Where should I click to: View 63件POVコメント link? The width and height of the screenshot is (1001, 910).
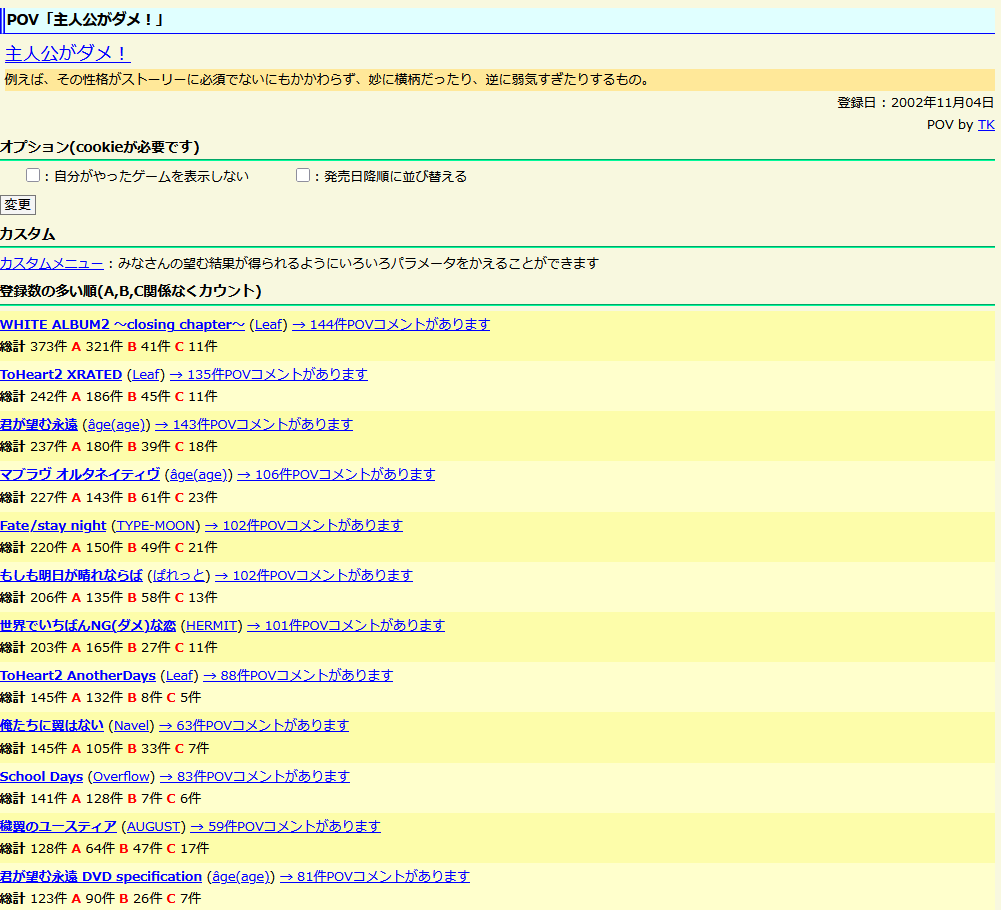click(x=254, y=725)
